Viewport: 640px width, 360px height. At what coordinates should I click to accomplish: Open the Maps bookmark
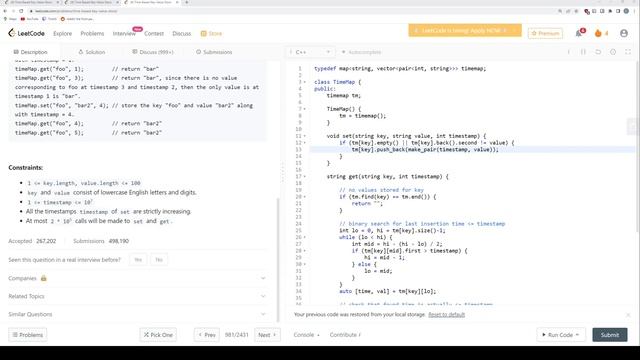[x=10, y=19]
